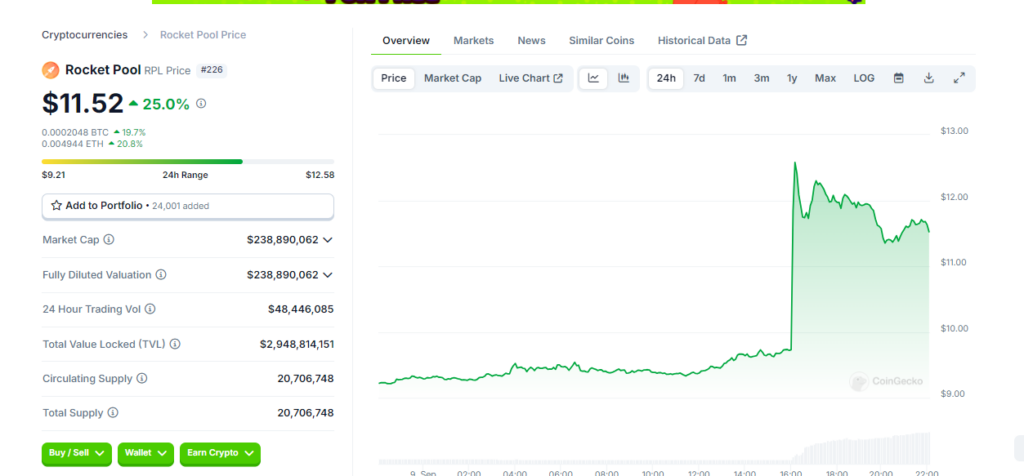Select the 7d time range

pyautogui.click(x=699, y=78)
